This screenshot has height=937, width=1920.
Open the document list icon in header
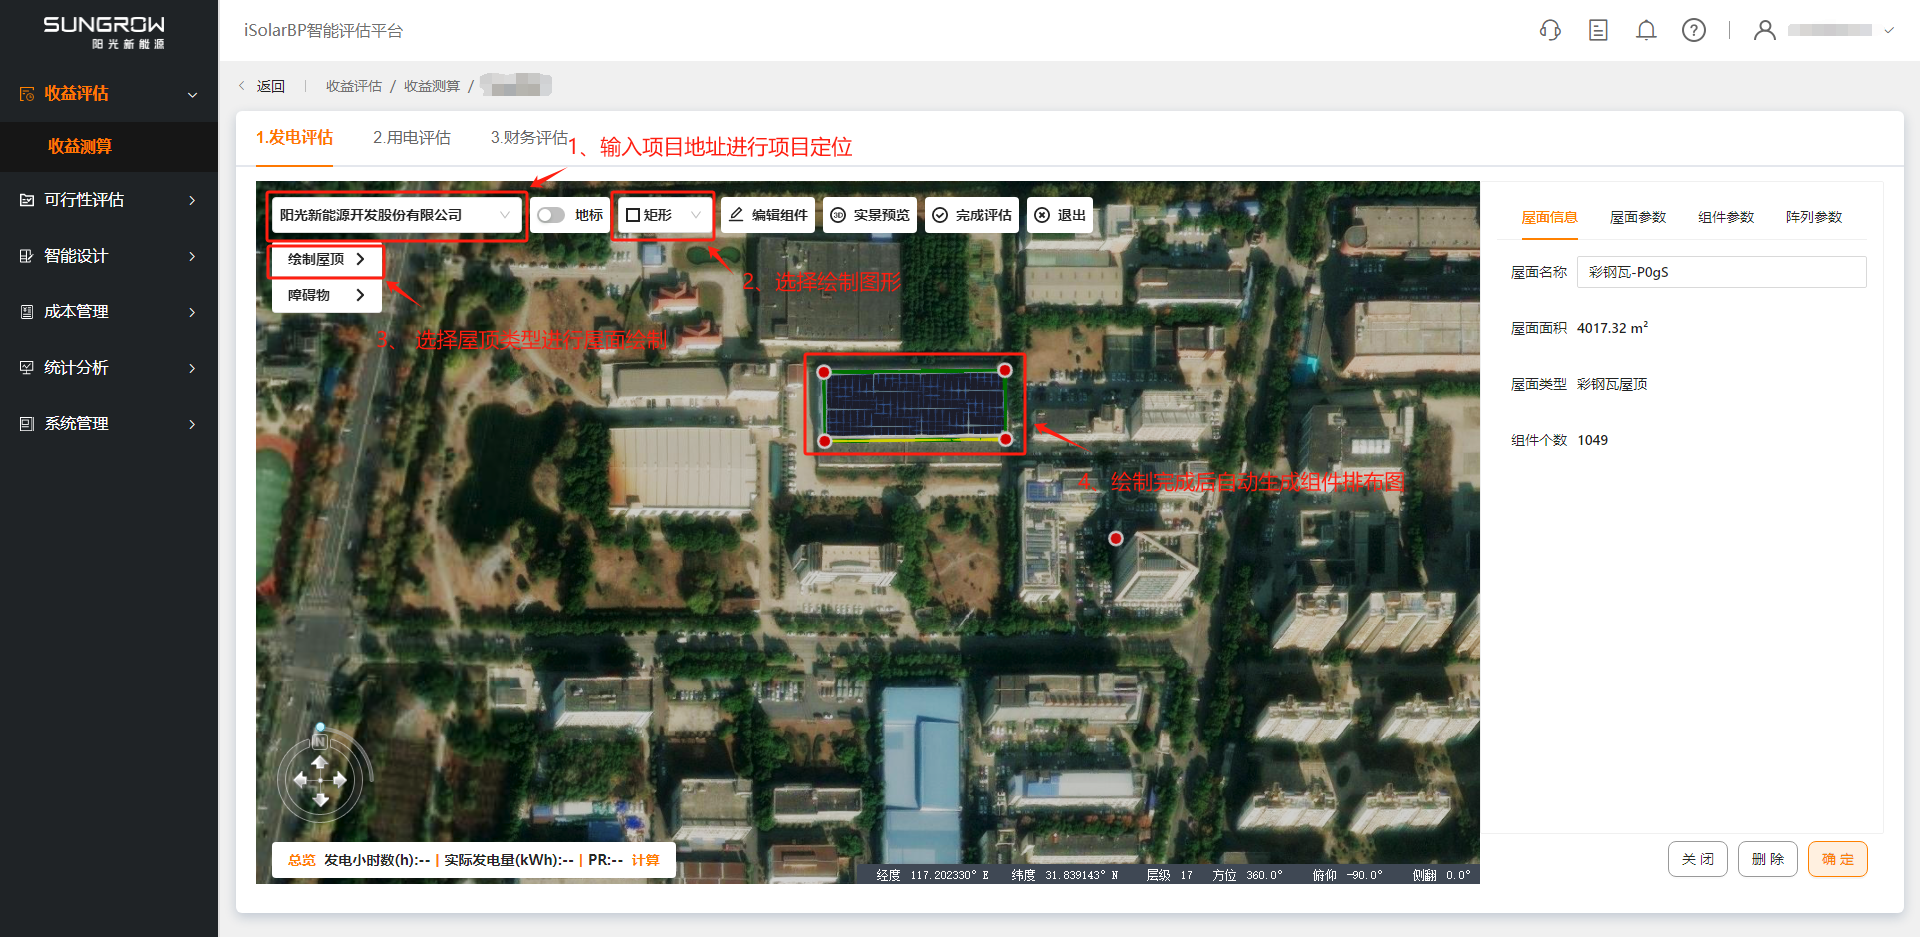pyautogui.click(x=1598, y=30)
